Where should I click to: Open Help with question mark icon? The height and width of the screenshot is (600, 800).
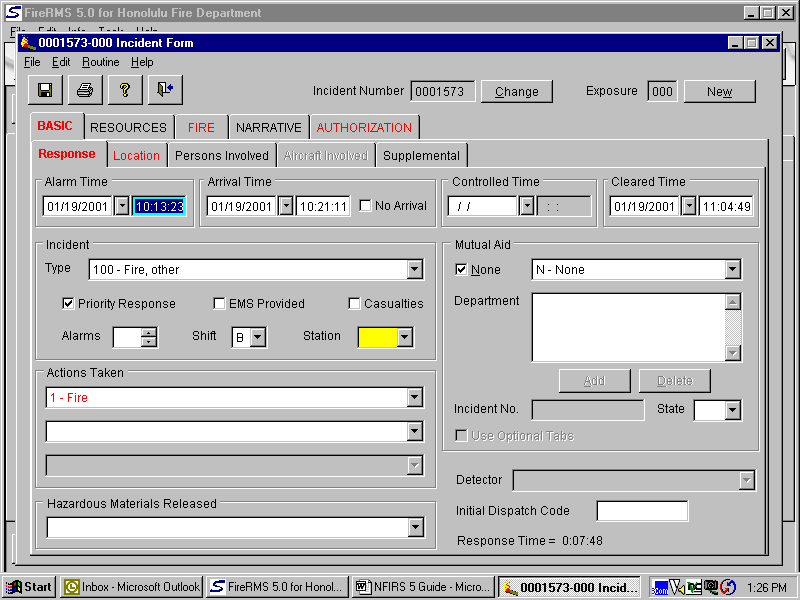tap(125, 90)
